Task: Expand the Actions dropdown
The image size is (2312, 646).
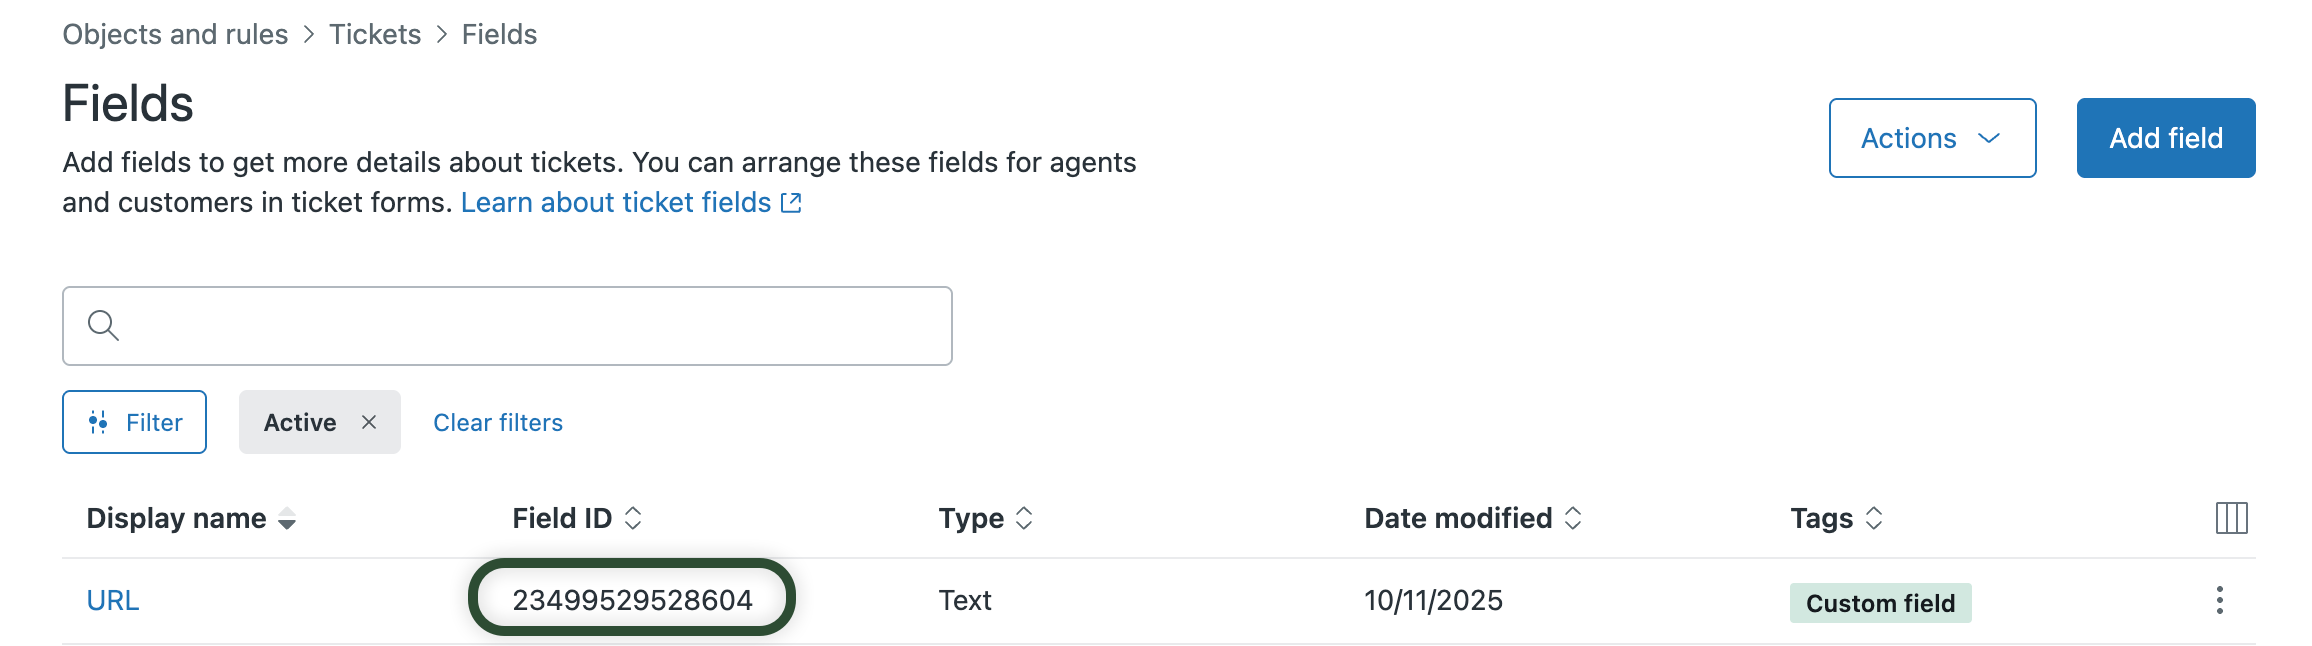Action: [x=1932, y=138]
